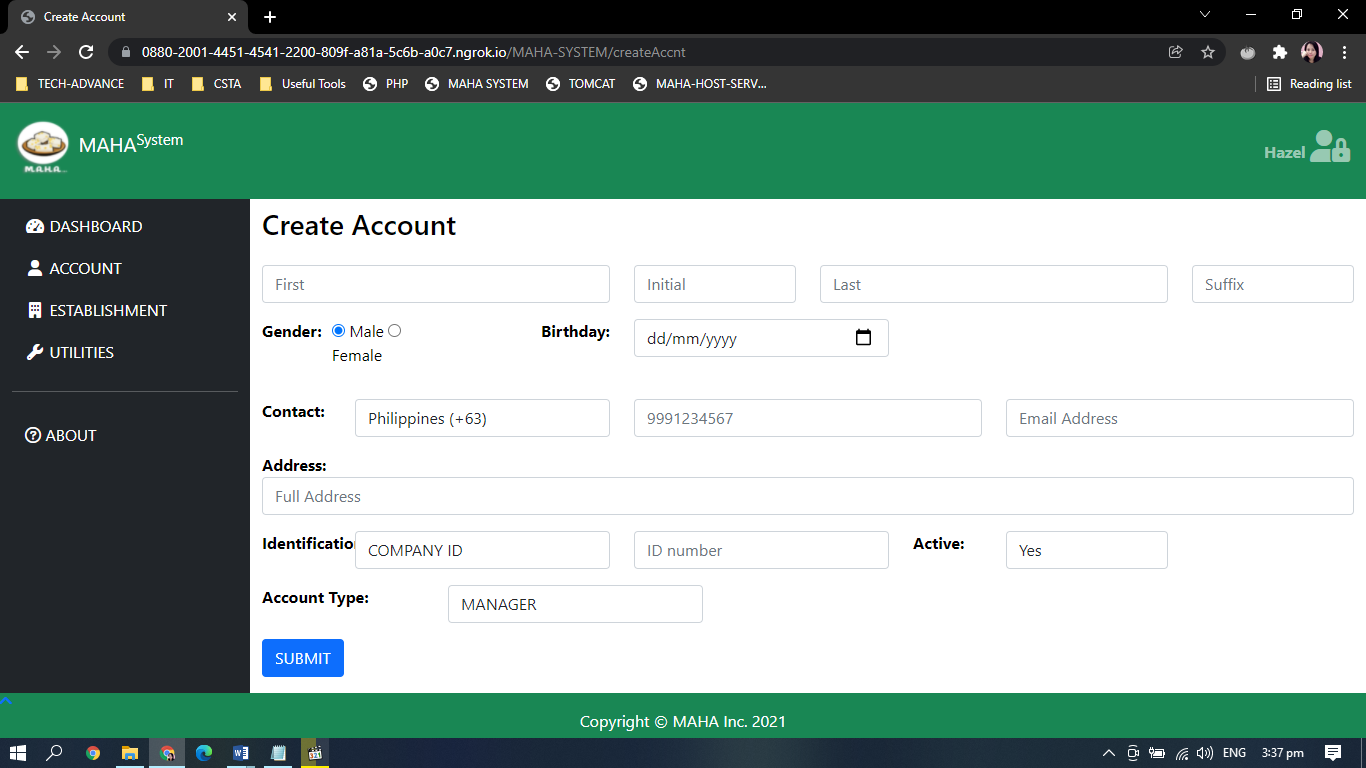Open the notification center icon
1366x768 pixels.
click(x=1333, y=753)
